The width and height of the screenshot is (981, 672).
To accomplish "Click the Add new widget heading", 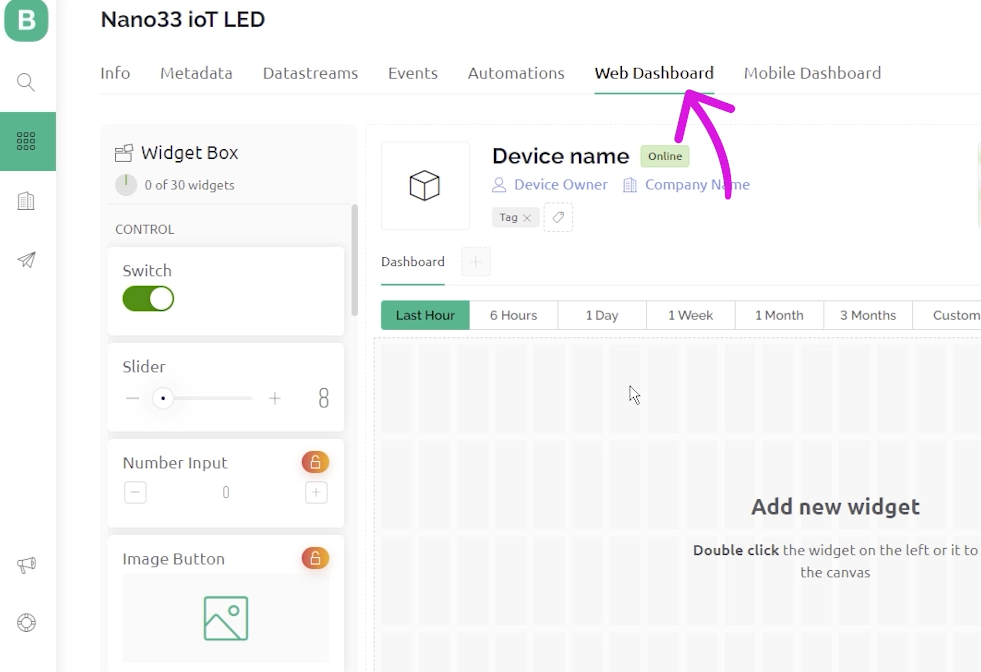I will [835, 506].
